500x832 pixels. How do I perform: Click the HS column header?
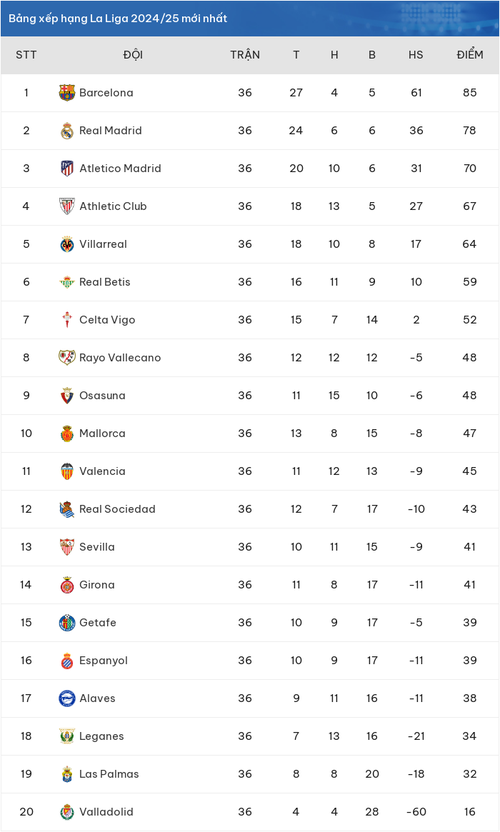(x=416, y=55)
